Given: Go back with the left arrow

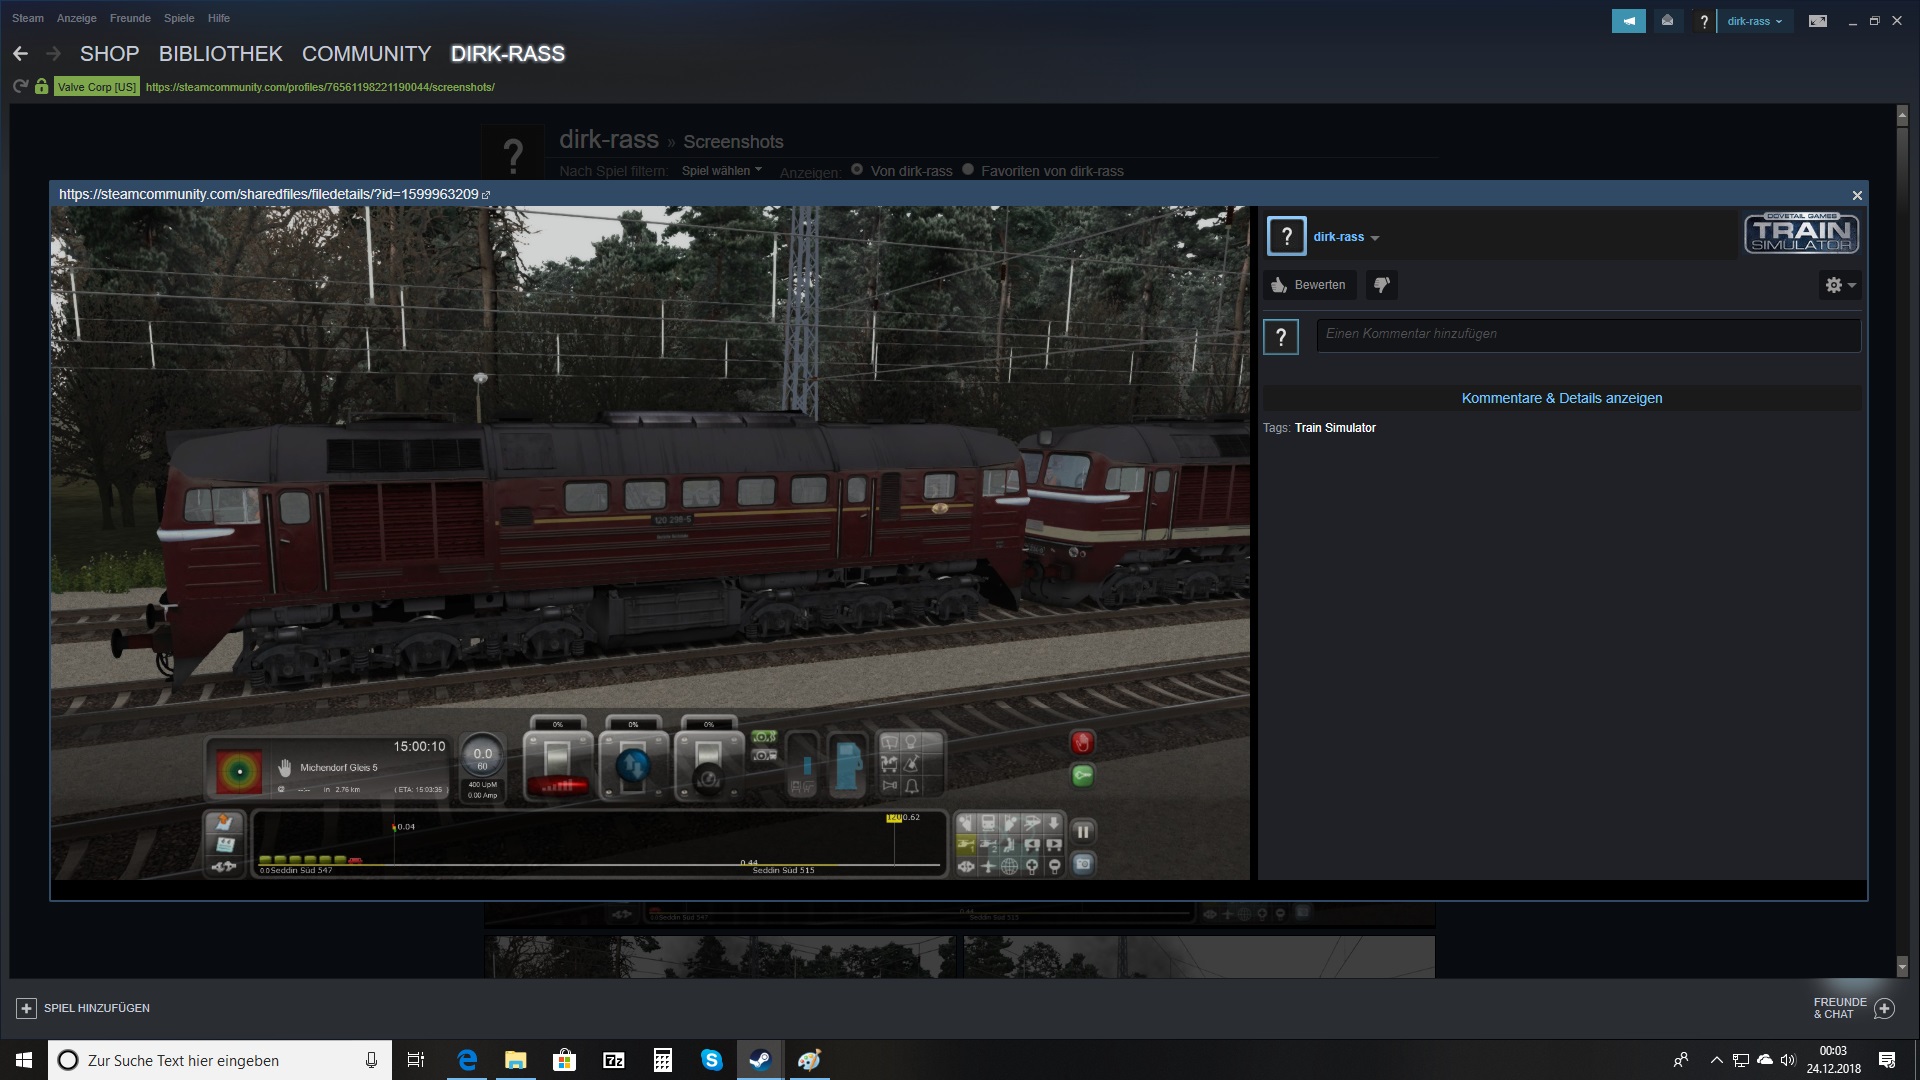Looking at the screenshot, I should pyautogui.click(x=21, y=54).
